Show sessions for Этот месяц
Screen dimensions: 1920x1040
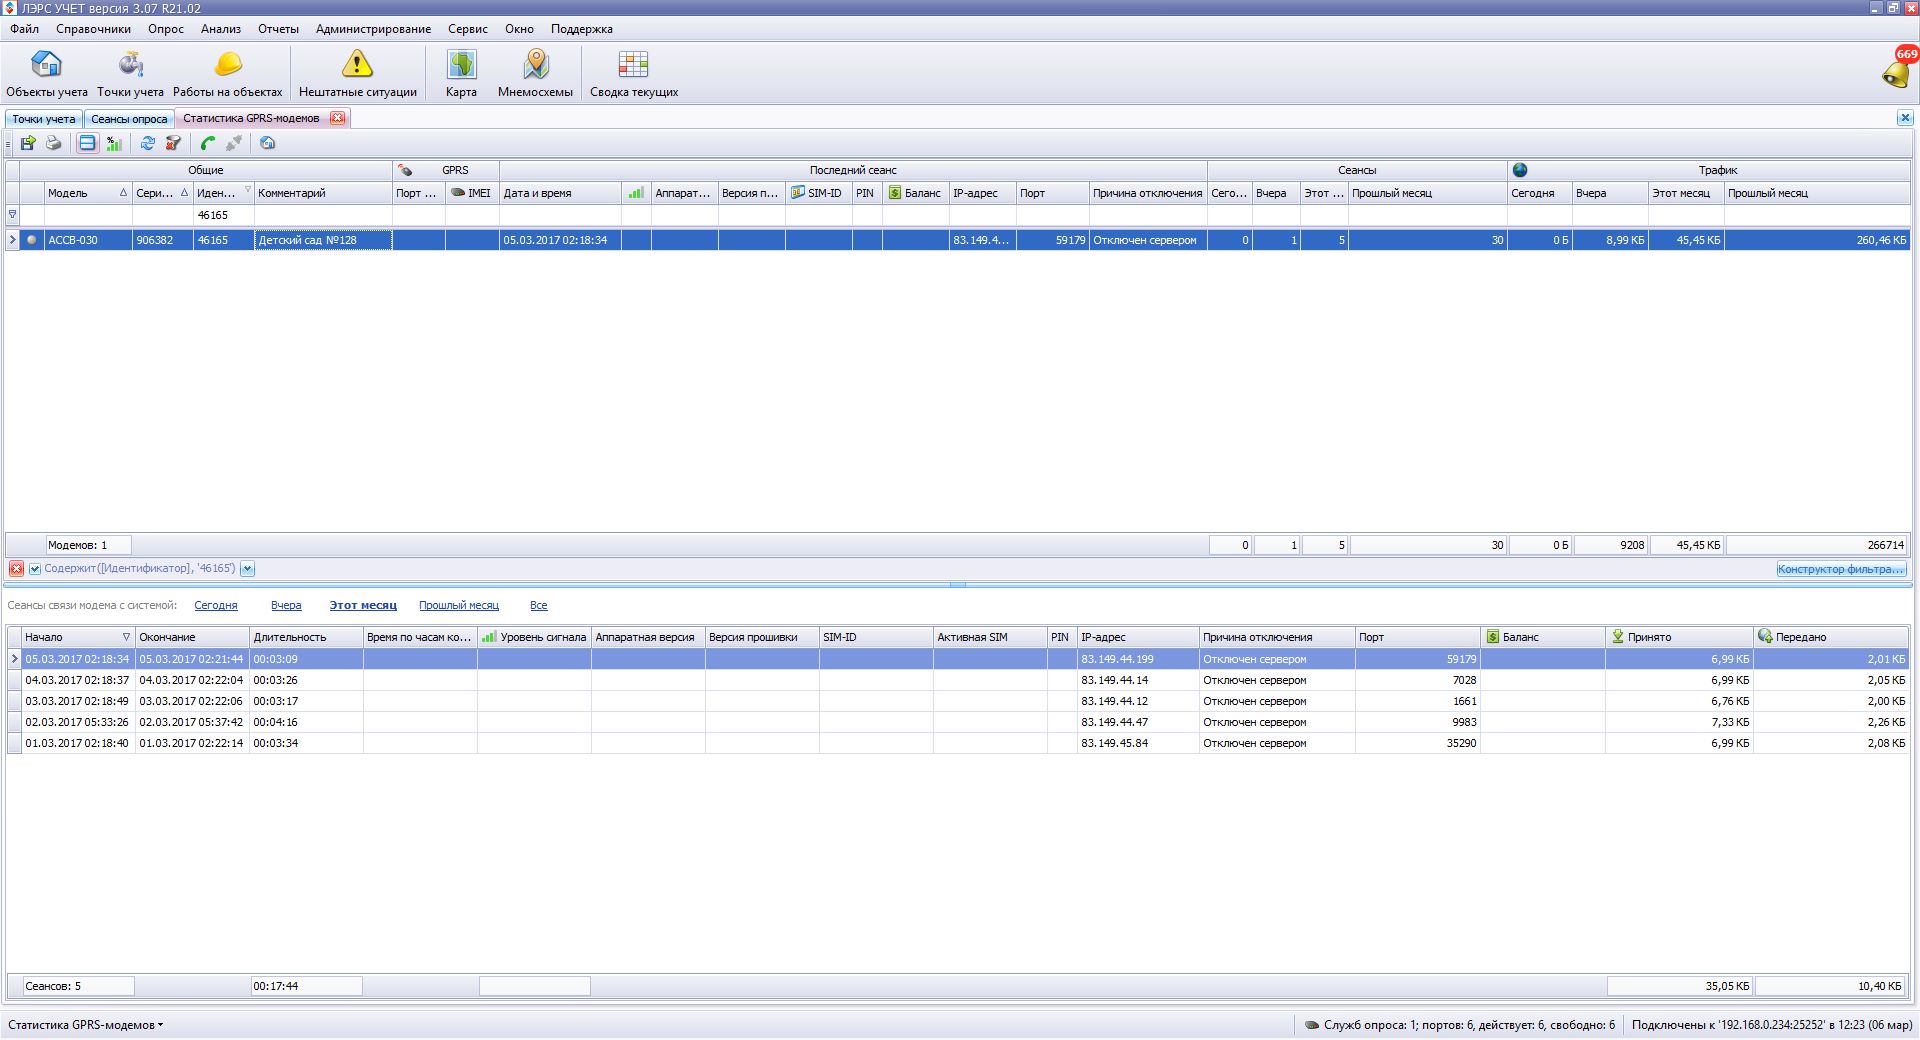tap(363, 605)
